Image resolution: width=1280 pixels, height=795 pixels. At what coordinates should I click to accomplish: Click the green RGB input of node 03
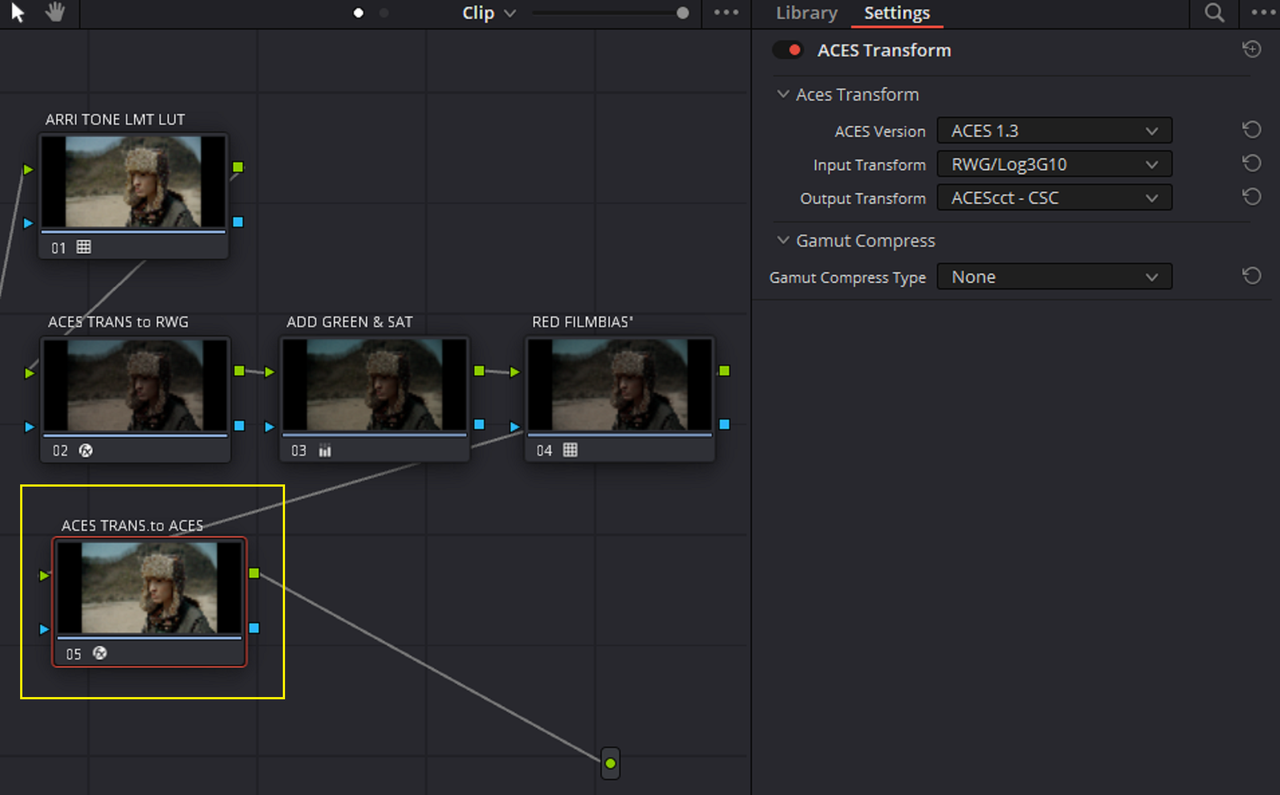coord(270,372)
